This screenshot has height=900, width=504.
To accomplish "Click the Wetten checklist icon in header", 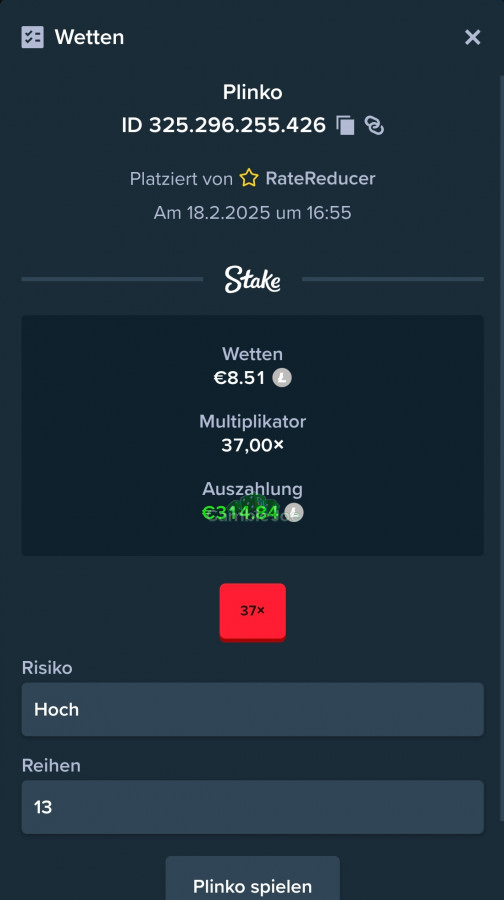I will (x=33, y=37).
